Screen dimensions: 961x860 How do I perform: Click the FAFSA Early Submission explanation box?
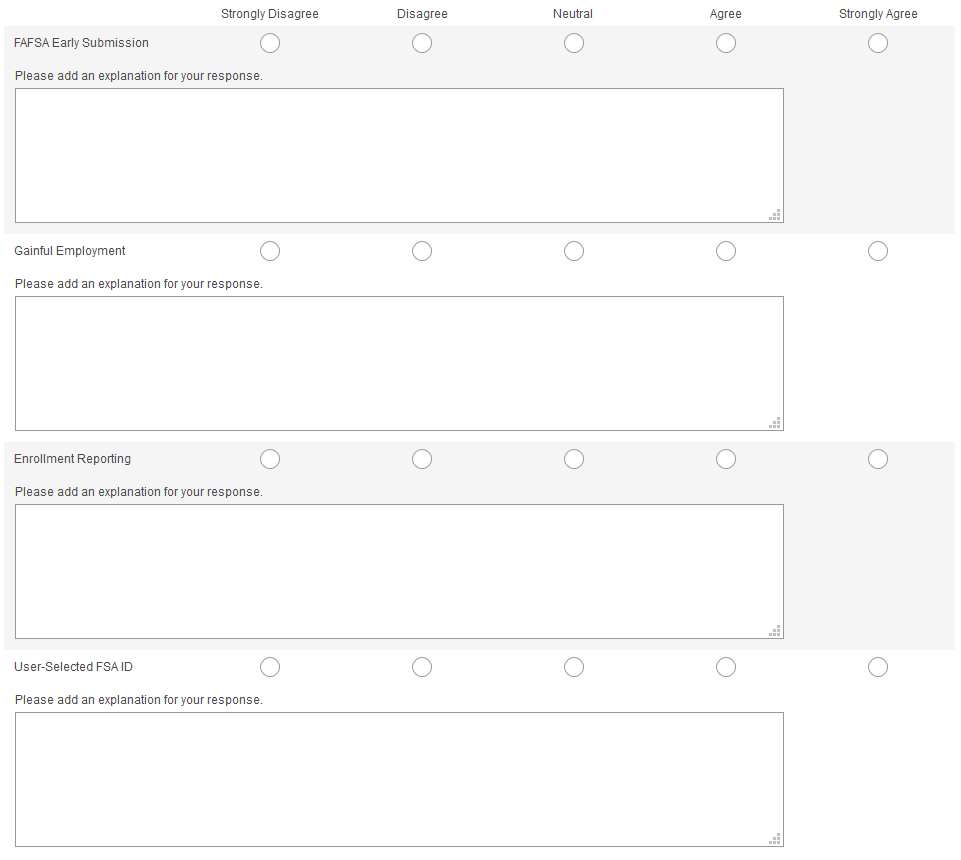(x=399, y=155)
